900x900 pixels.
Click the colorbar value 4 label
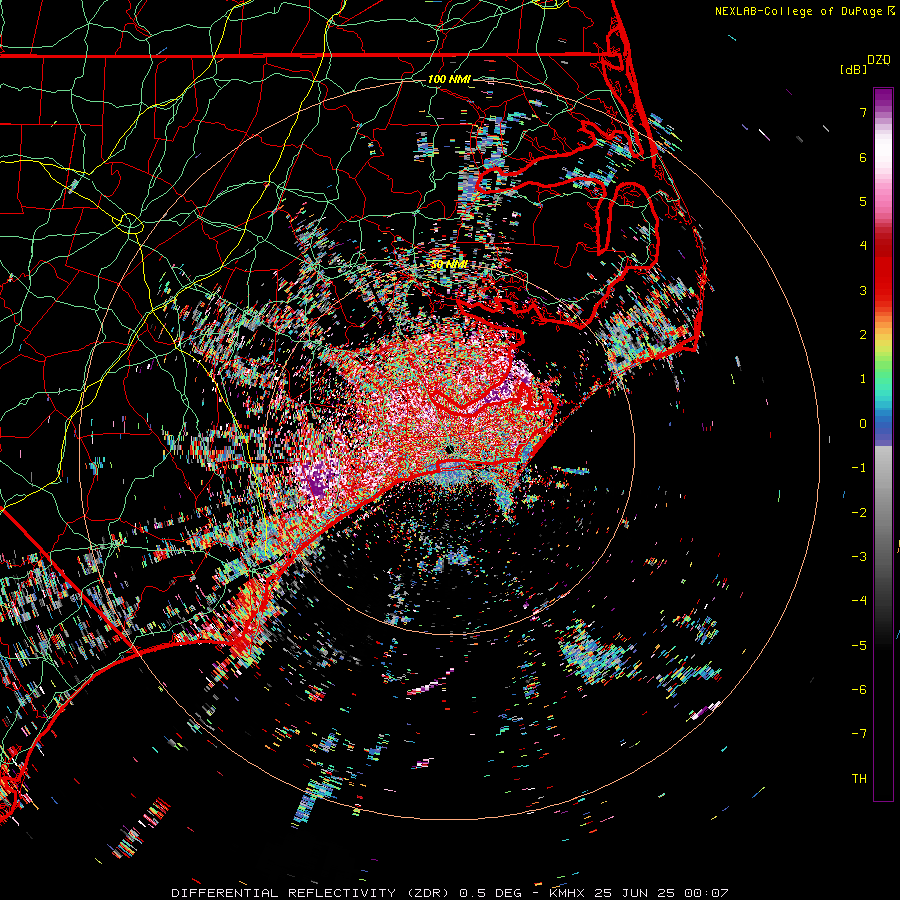(863, 246)
